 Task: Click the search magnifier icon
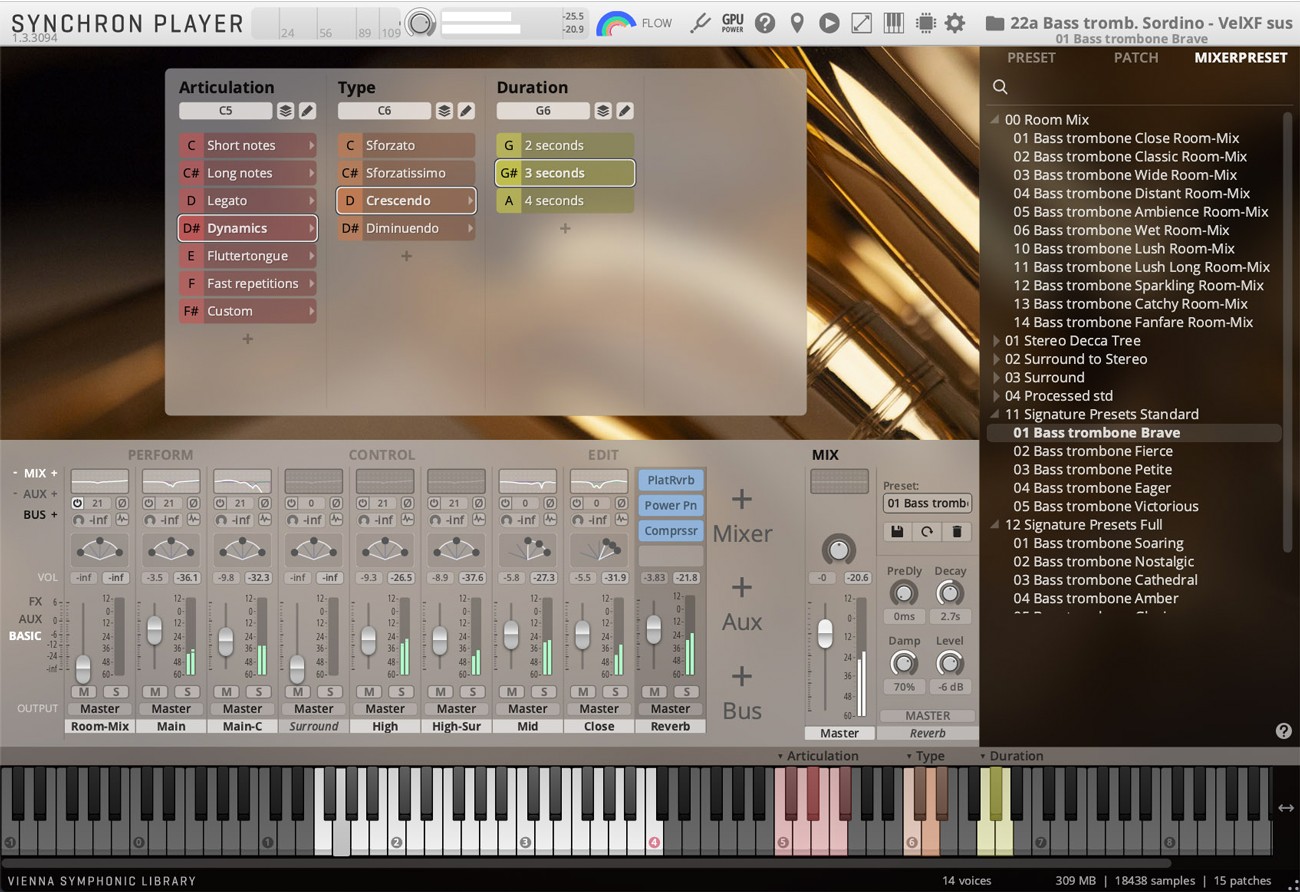point(1000,87)
